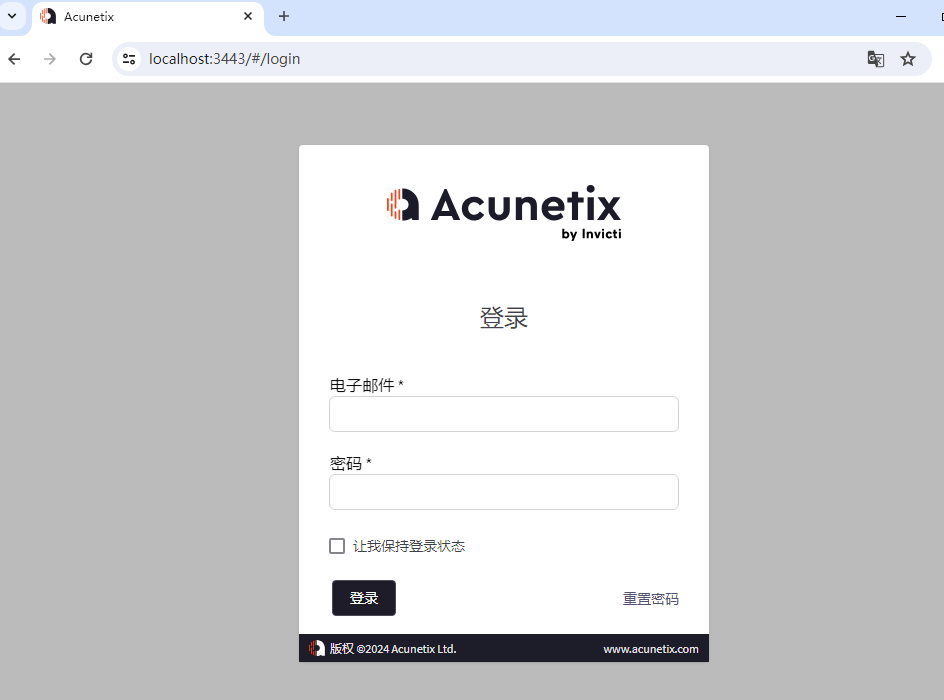
Task: Open the 重置密码 reset password link
Action: coord(651,599)
